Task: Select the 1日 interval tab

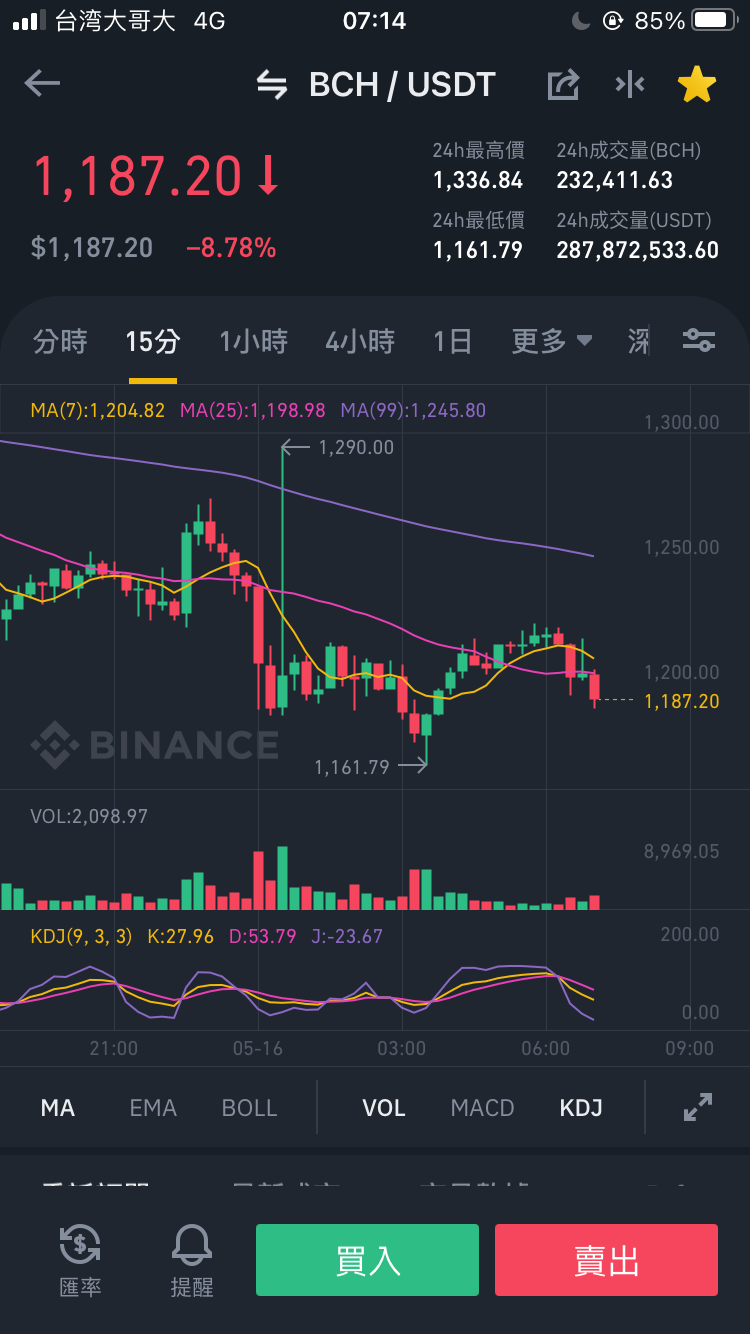Action: click(x=452, y=342)
